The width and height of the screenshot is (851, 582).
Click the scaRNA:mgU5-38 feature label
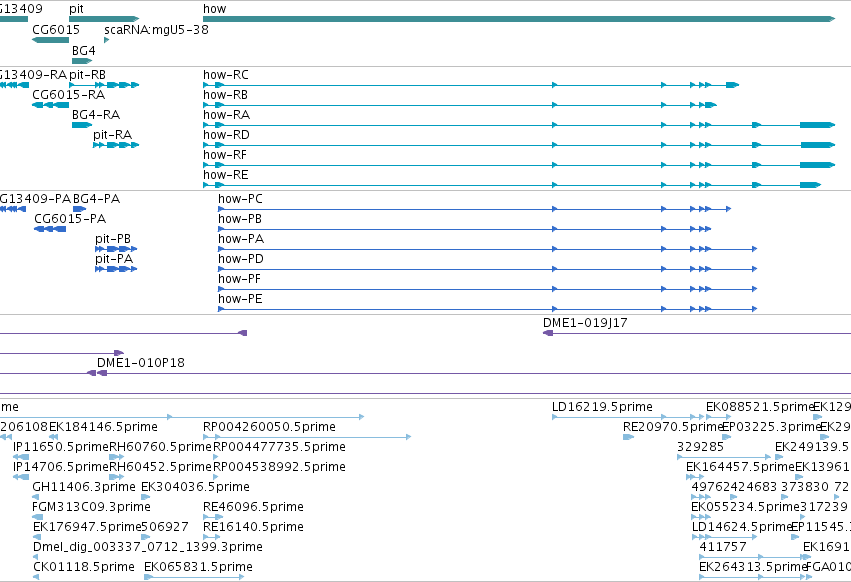tap(156, 29)
